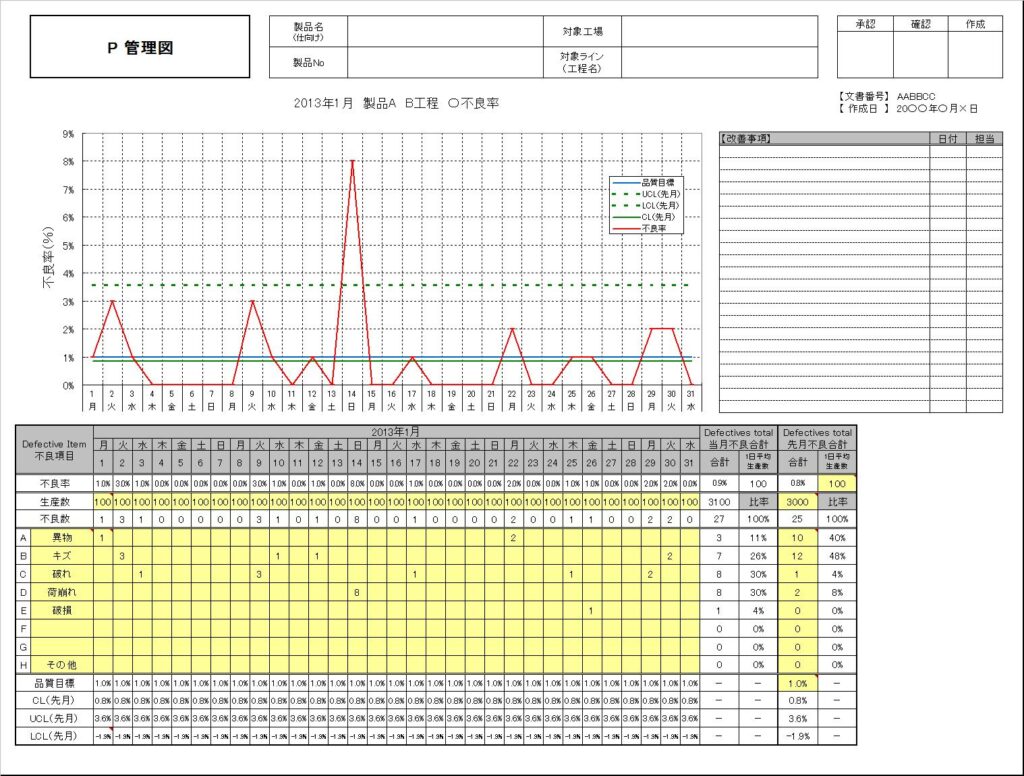Click the 品質目標 1.0% yellow summary cell
1024x776 pixels.
[797, 683]
